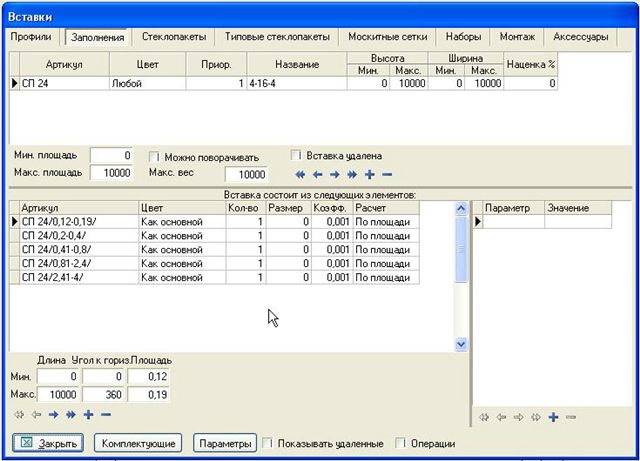Viewport: 640px width, 461px height.
Task: Click the plus icon under the elements table
Action: click(88, 414)
